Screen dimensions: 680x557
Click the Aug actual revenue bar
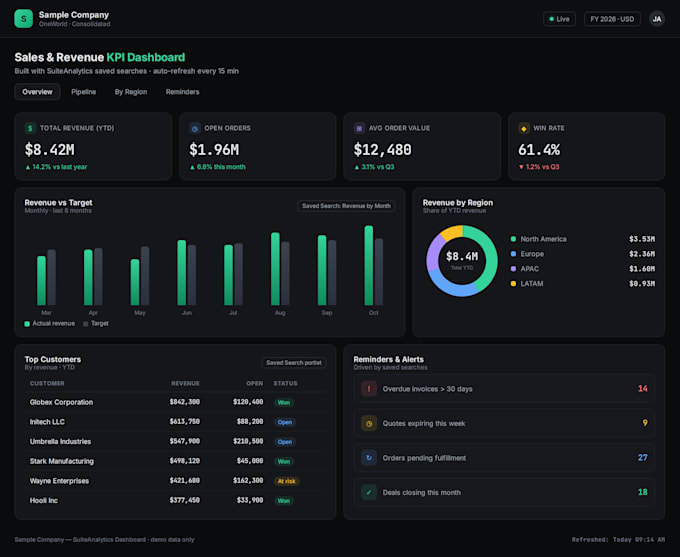[275, 269]
